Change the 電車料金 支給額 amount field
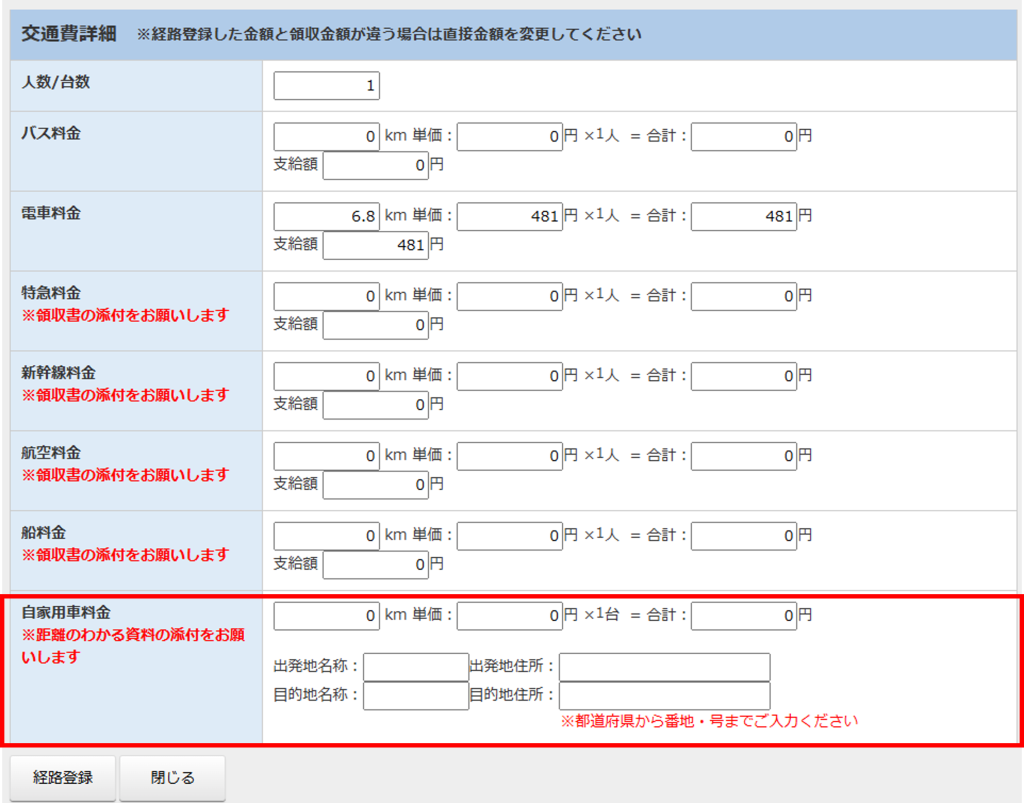 [376, 245]
